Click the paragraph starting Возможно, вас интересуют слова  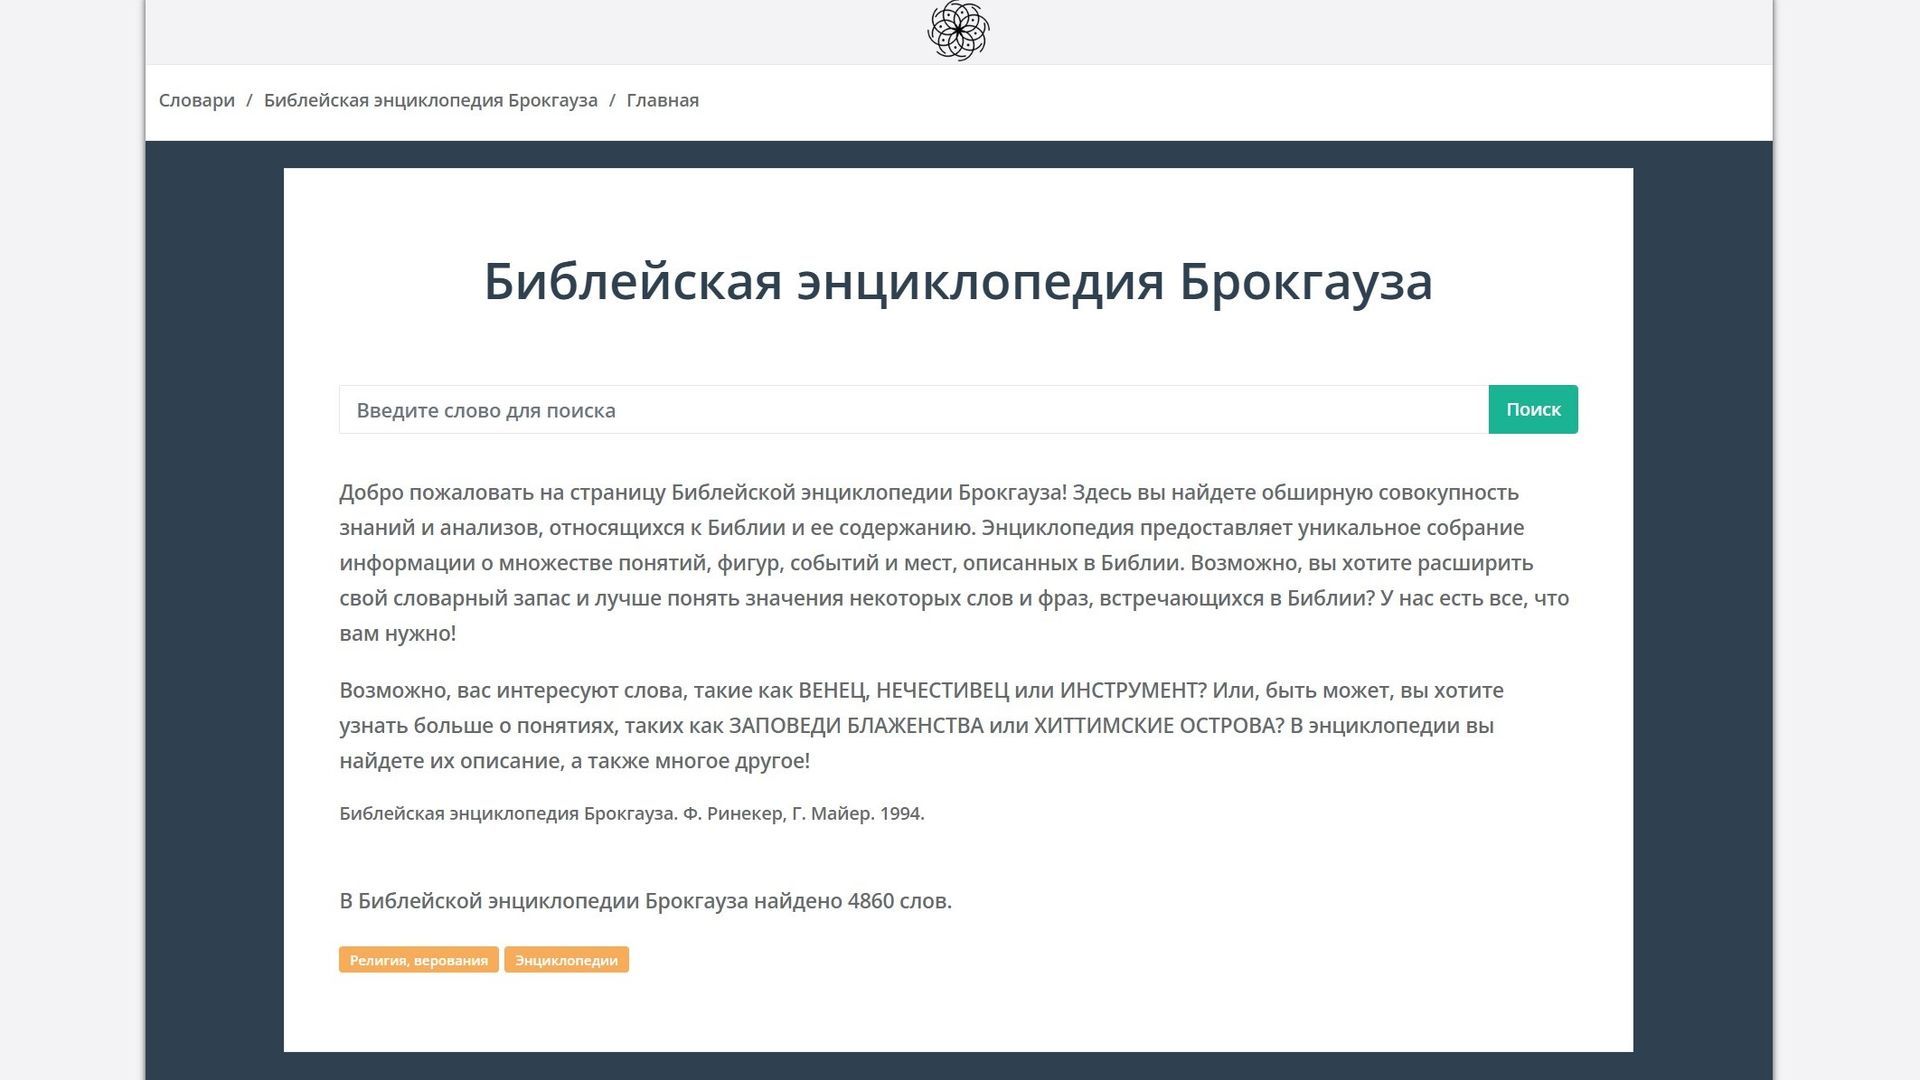(921, 726)
